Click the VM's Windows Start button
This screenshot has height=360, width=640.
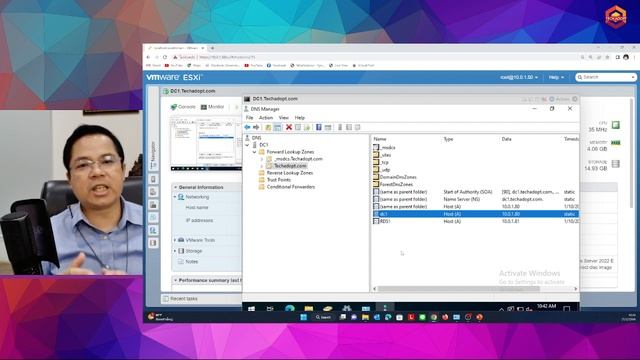point(251,309)
